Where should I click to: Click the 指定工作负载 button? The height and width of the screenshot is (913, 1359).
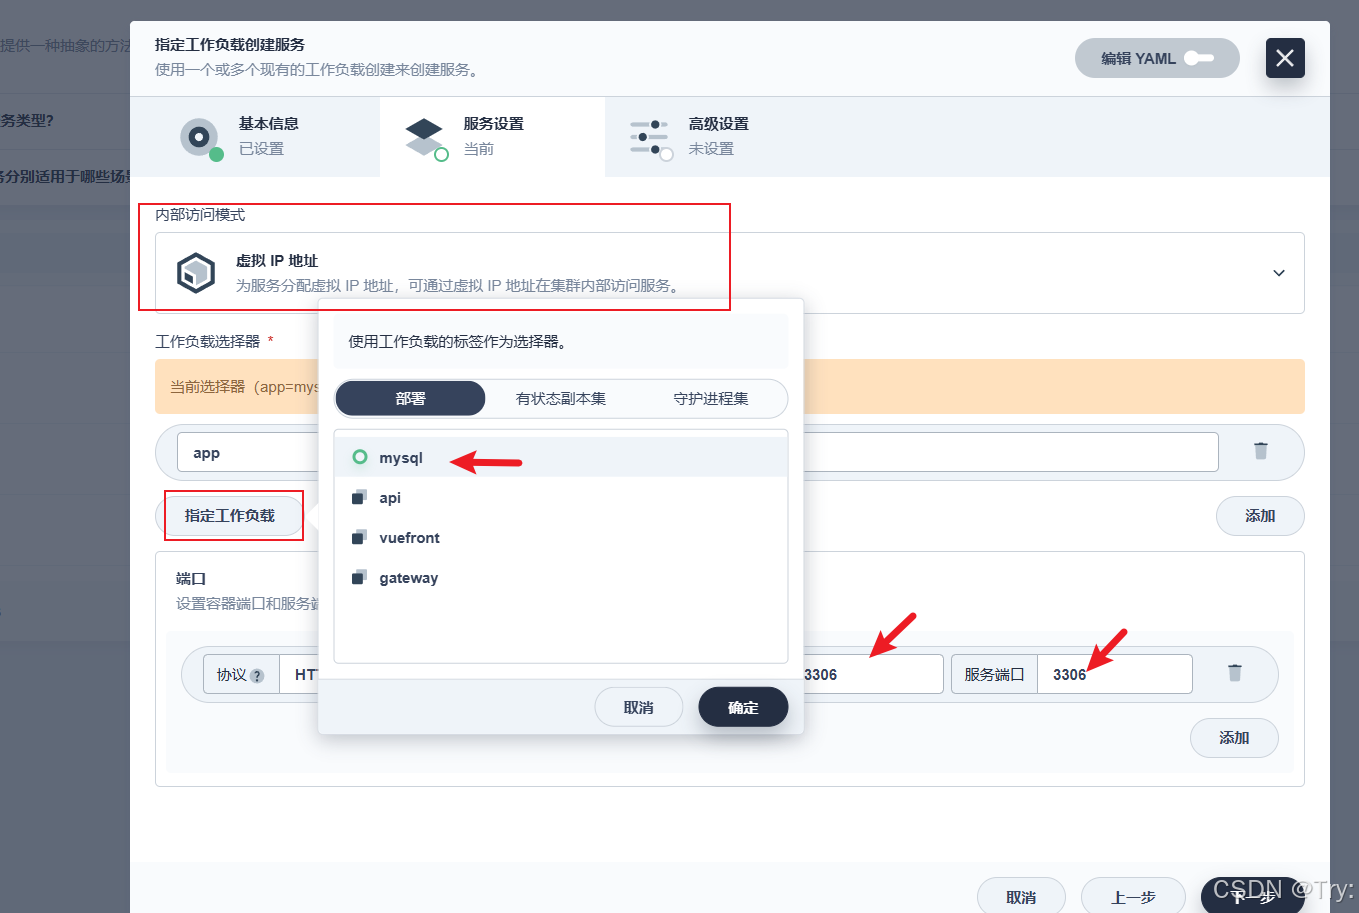pyautogui.click(x=233, y=515)
